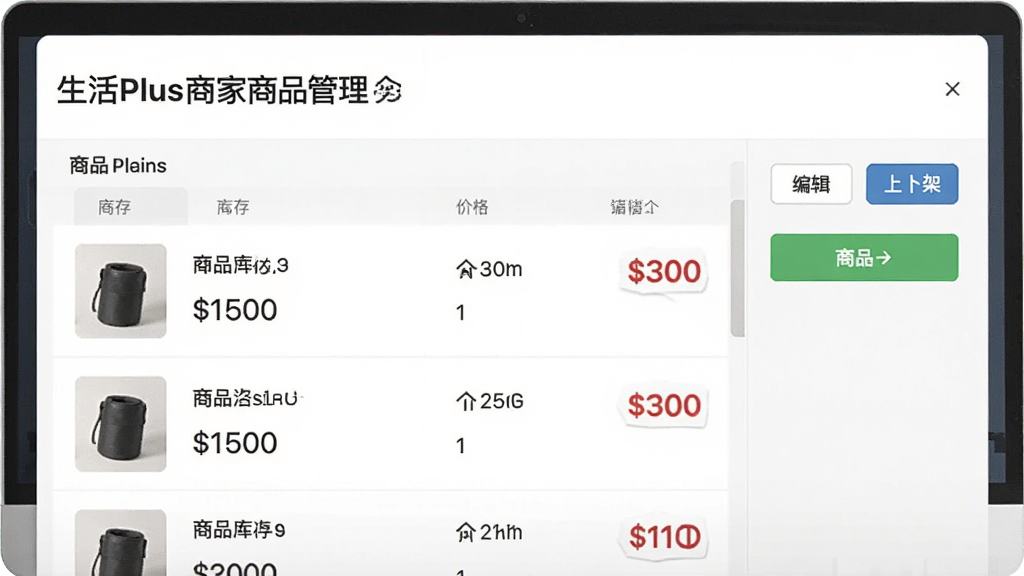The width and height of the screenshot is (1024, 576).
Task: Click the $1500 price in the 30m row
Action: coord(235,310)
